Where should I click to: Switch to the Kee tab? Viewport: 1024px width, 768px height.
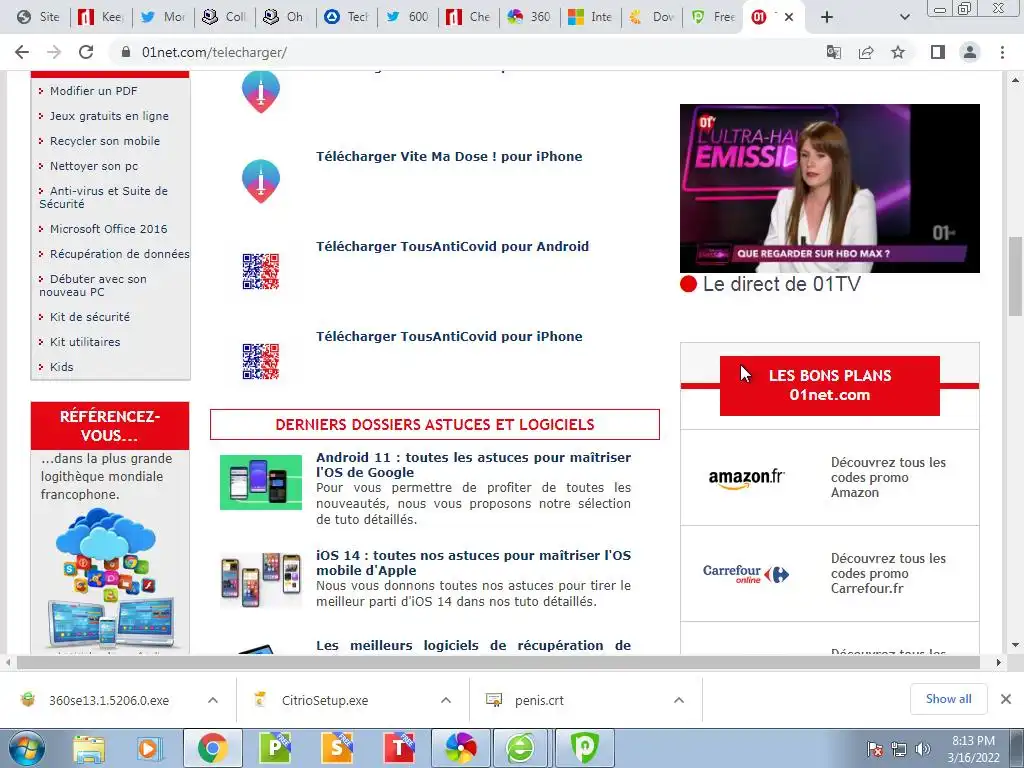[101, 17]
